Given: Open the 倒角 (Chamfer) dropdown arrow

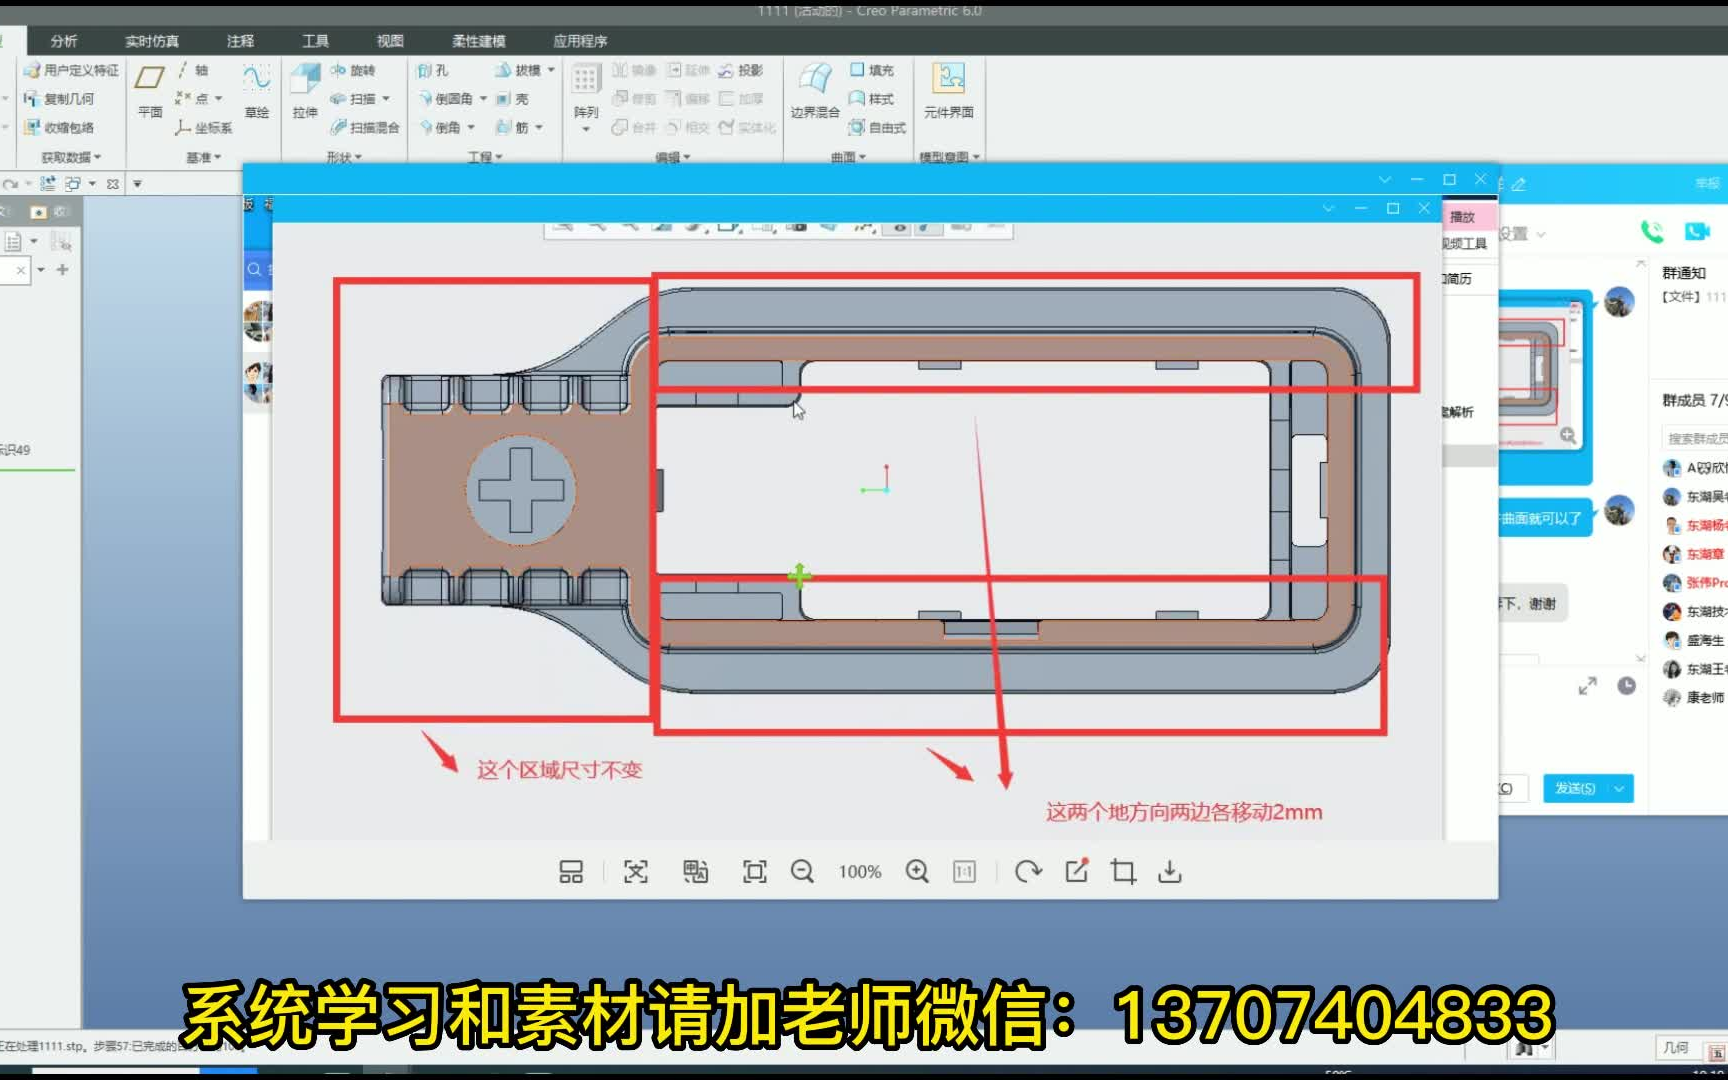Looking at the screenshot, I should (471, 127).
